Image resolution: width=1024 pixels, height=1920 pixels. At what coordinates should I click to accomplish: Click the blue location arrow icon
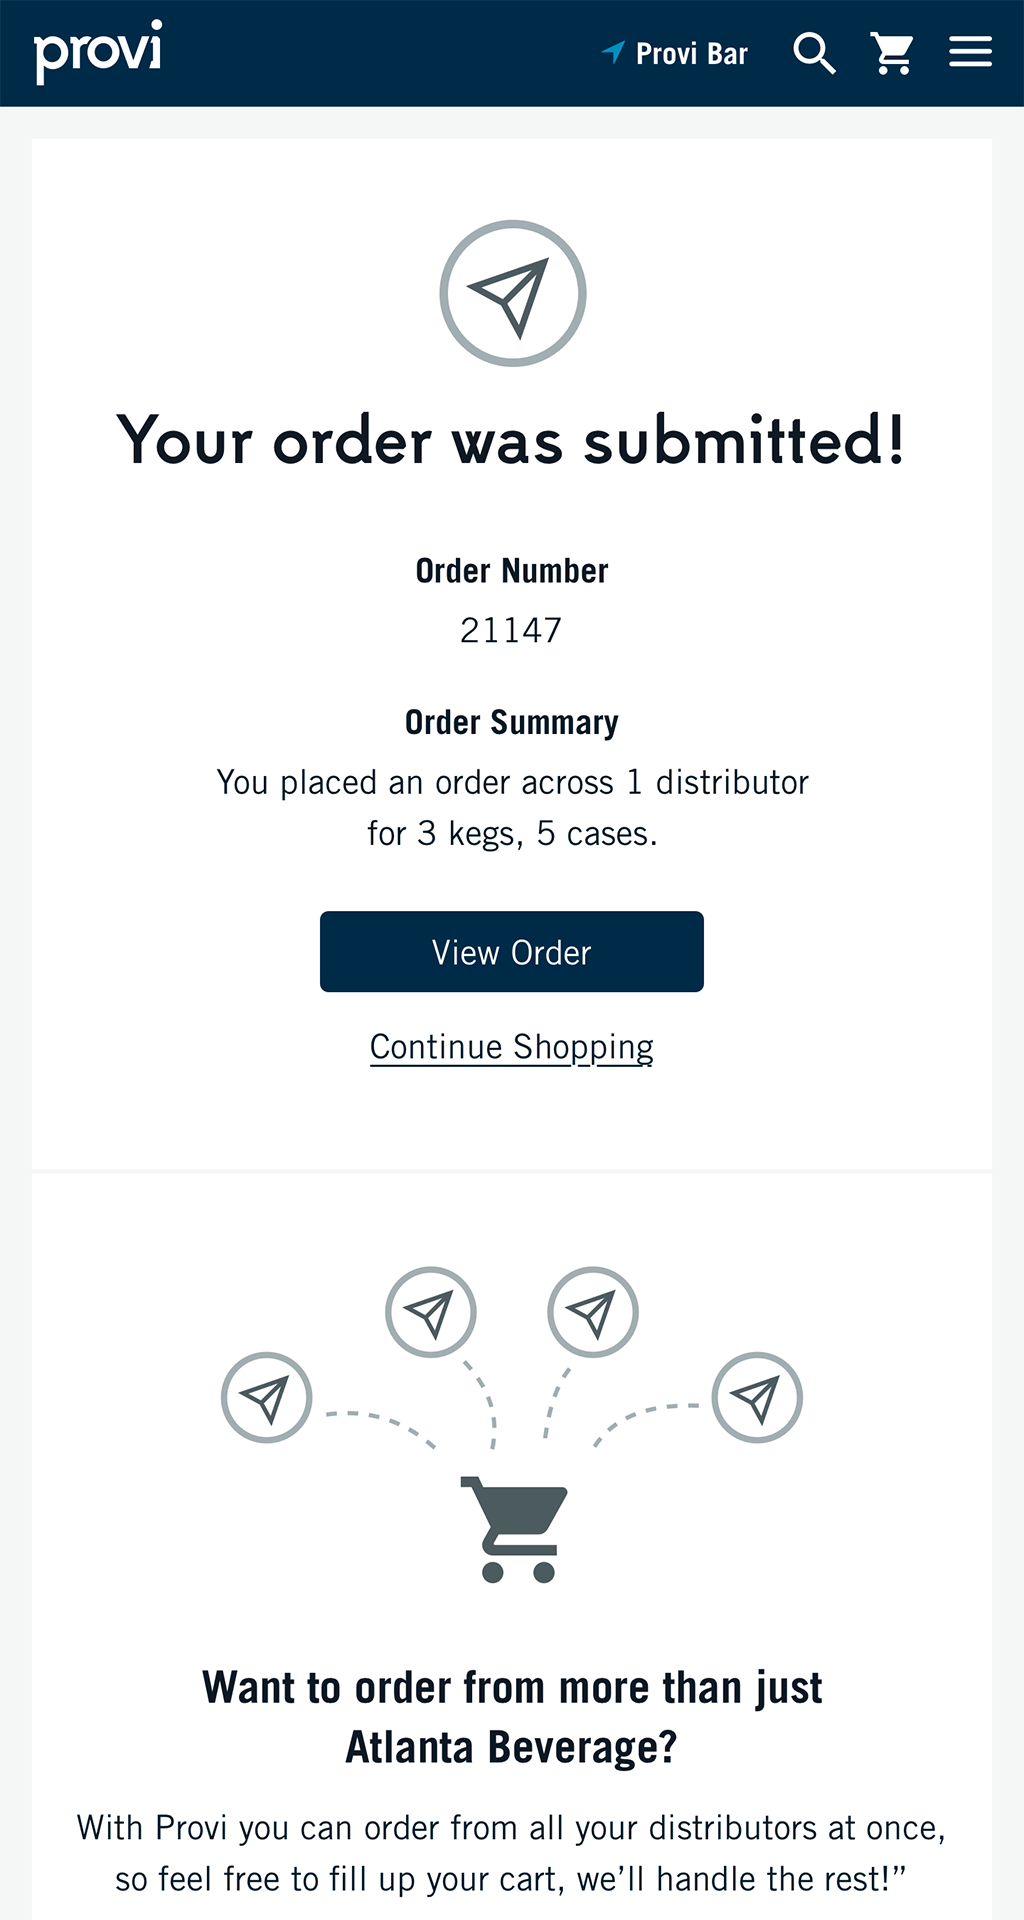click(x=613, y=52)
